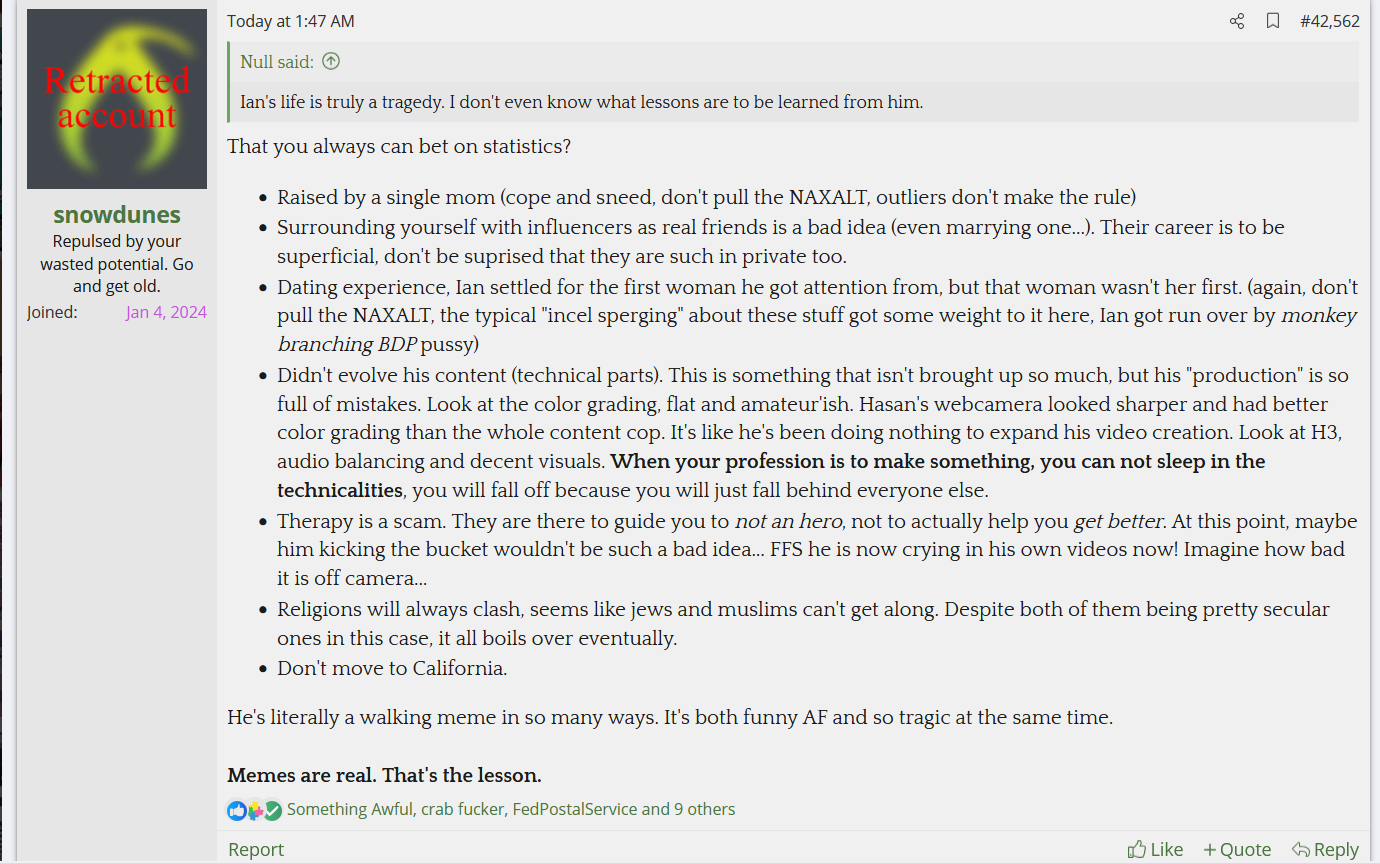Screen dimensions: 1380x864
Task: Quote this post
Action: (1237, 849)
